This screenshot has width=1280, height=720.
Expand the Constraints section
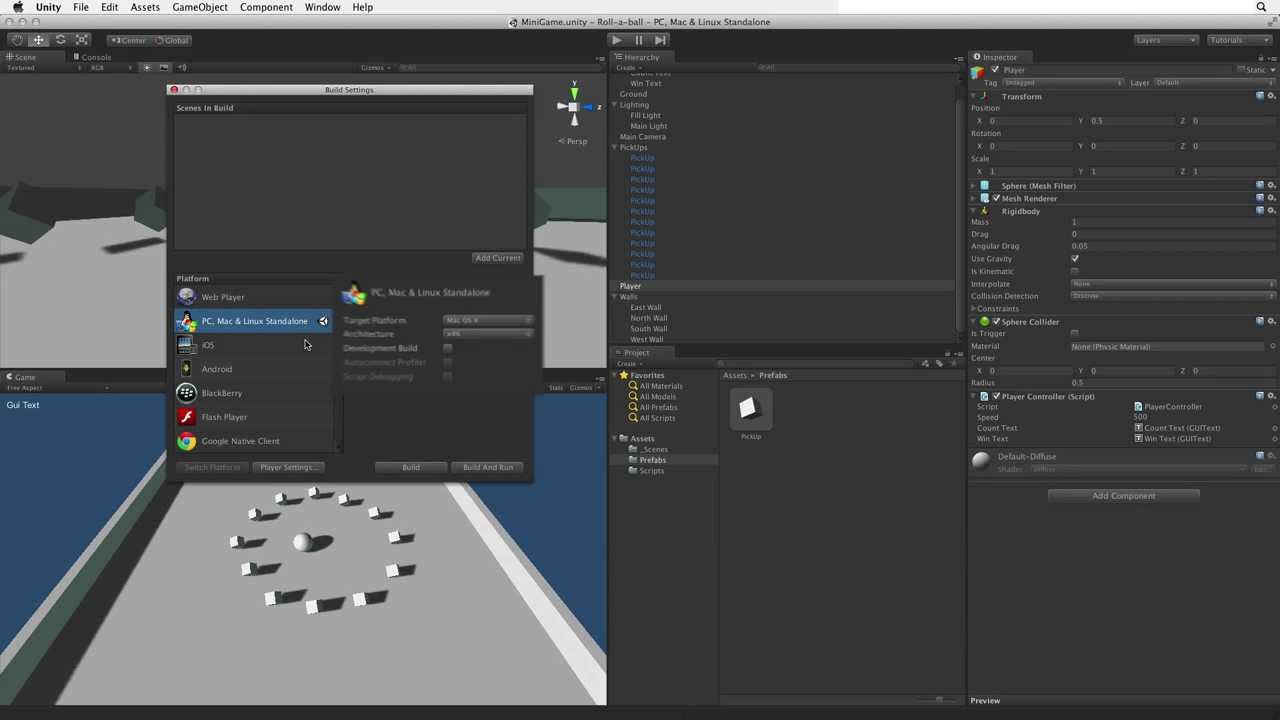[974, 309]
